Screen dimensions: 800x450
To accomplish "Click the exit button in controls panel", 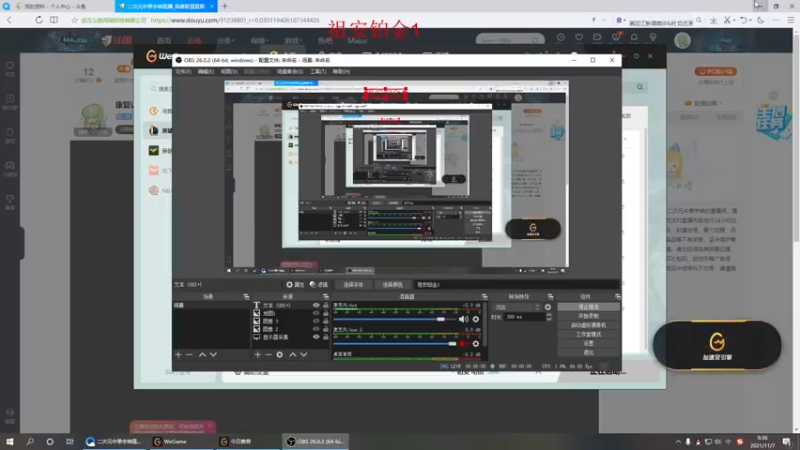I will (588, 353).
